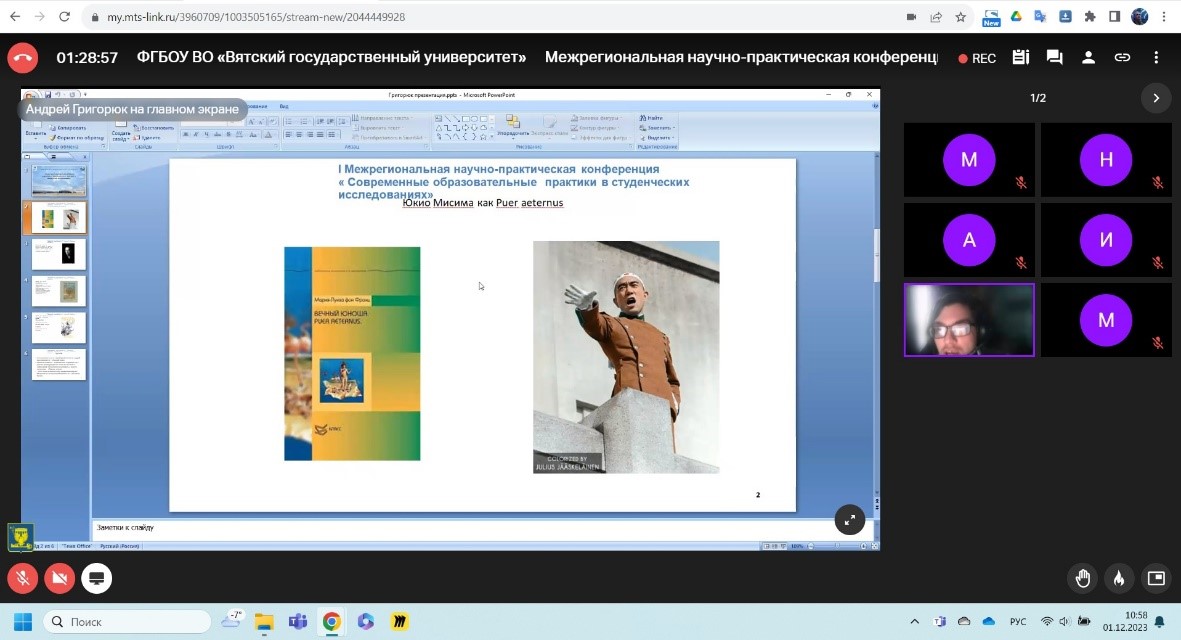Turn on the camera toggle
The height and width of the screenshot is (640, 1181).
tap(60, 578)
